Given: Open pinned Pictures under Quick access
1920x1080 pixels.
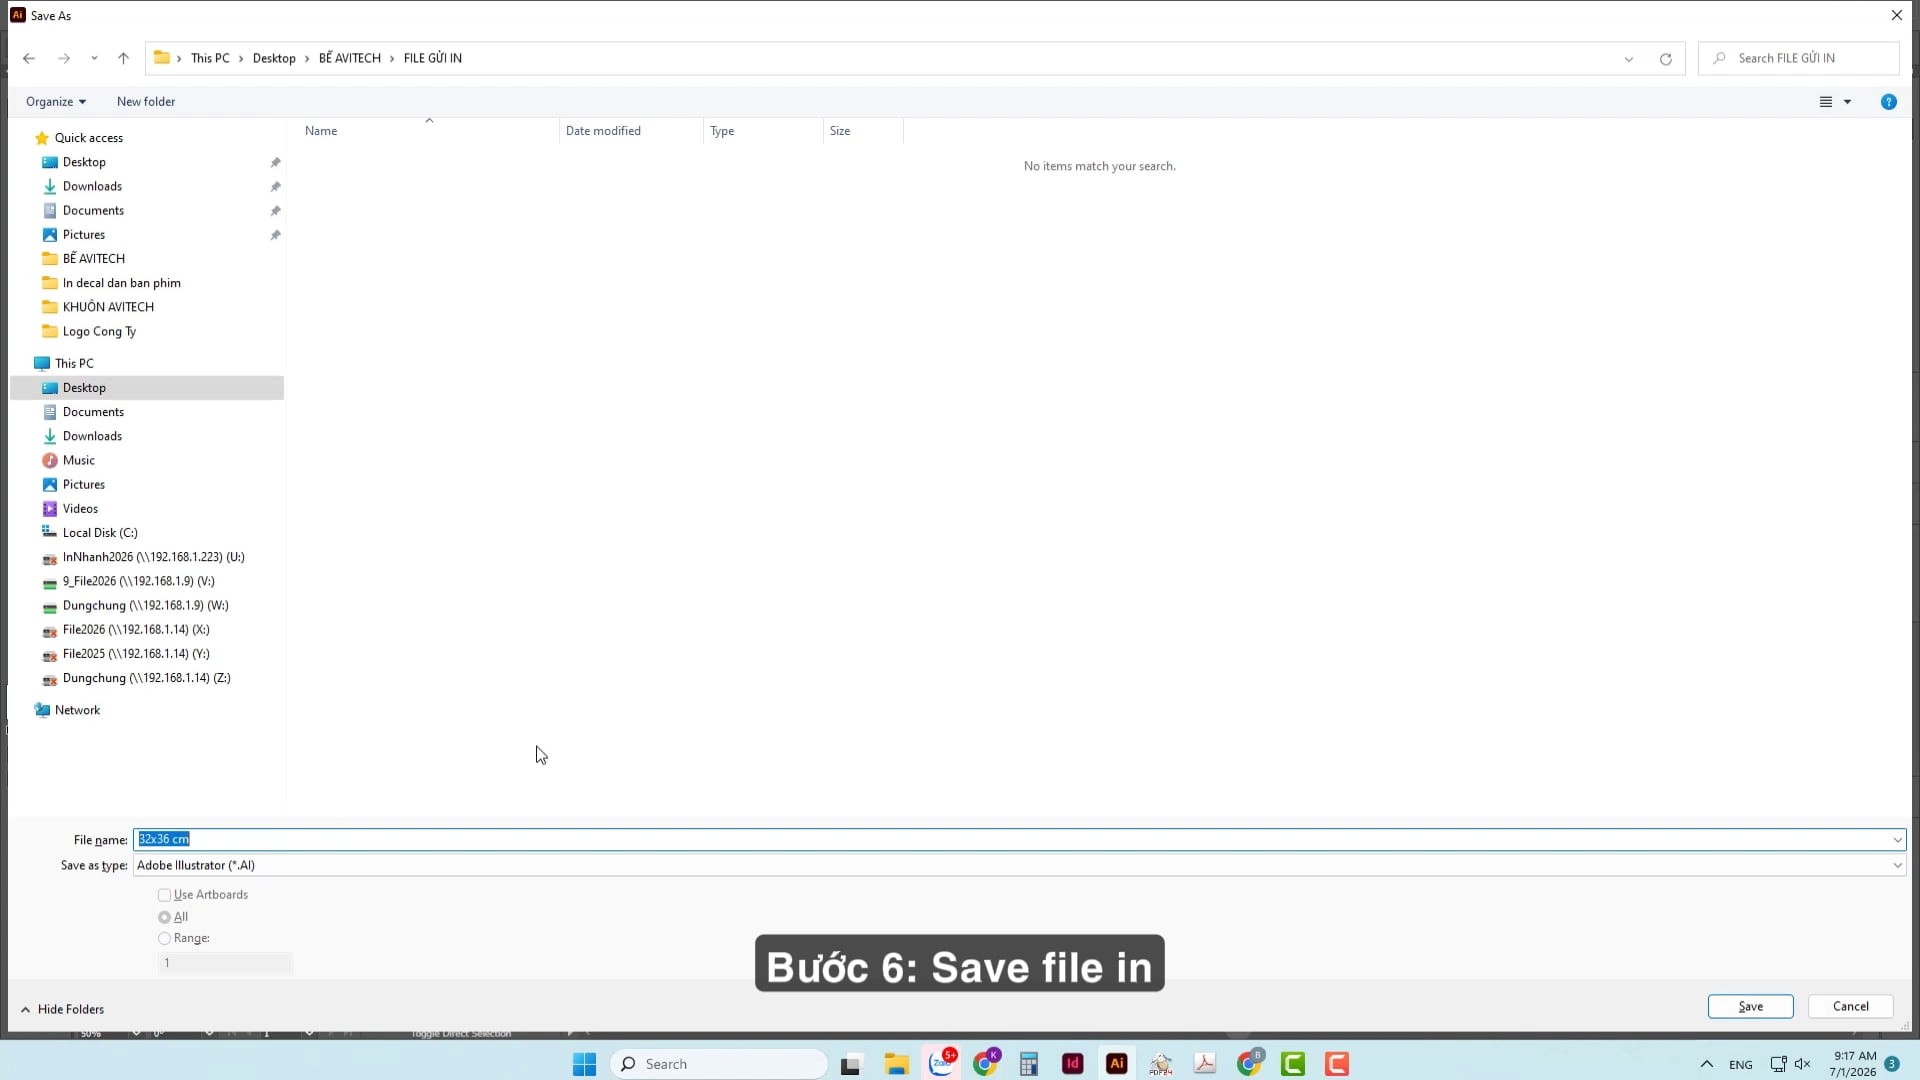Looking at the screenshot, I should pos(83,235).
